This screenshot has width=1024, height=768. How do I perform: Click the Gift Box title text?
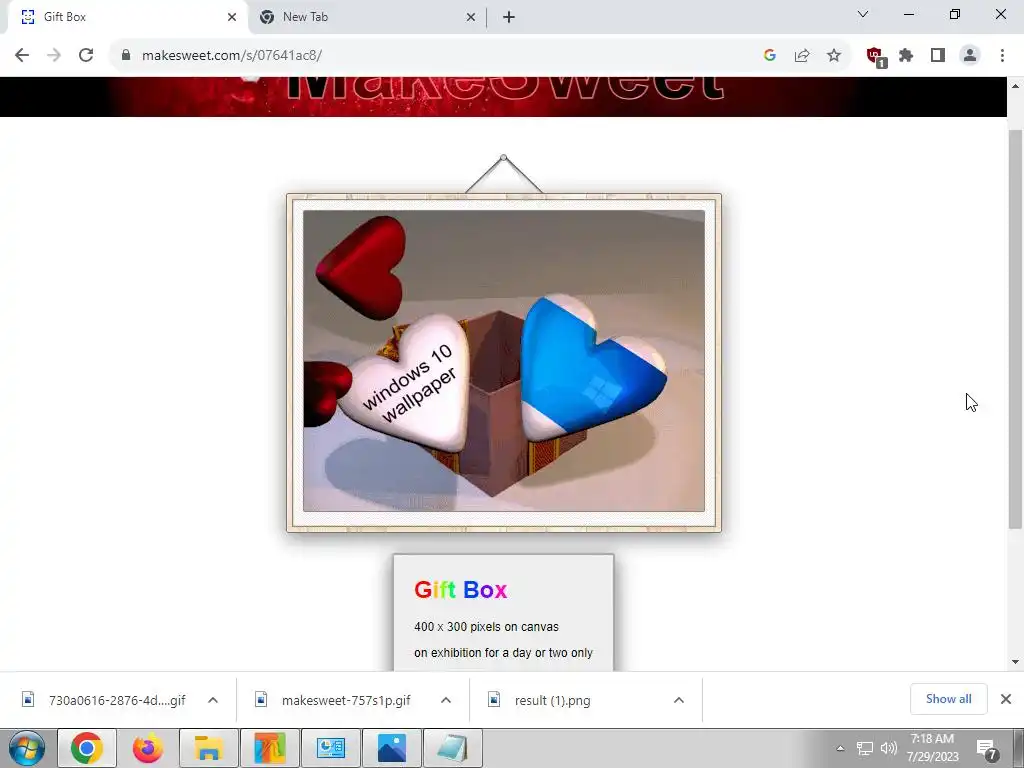click(x=460, y=590)
